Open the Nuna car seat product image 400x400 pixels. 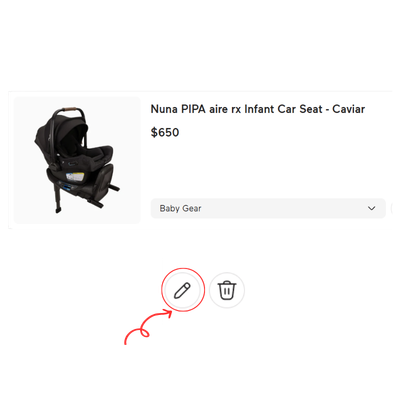point(77,160)
